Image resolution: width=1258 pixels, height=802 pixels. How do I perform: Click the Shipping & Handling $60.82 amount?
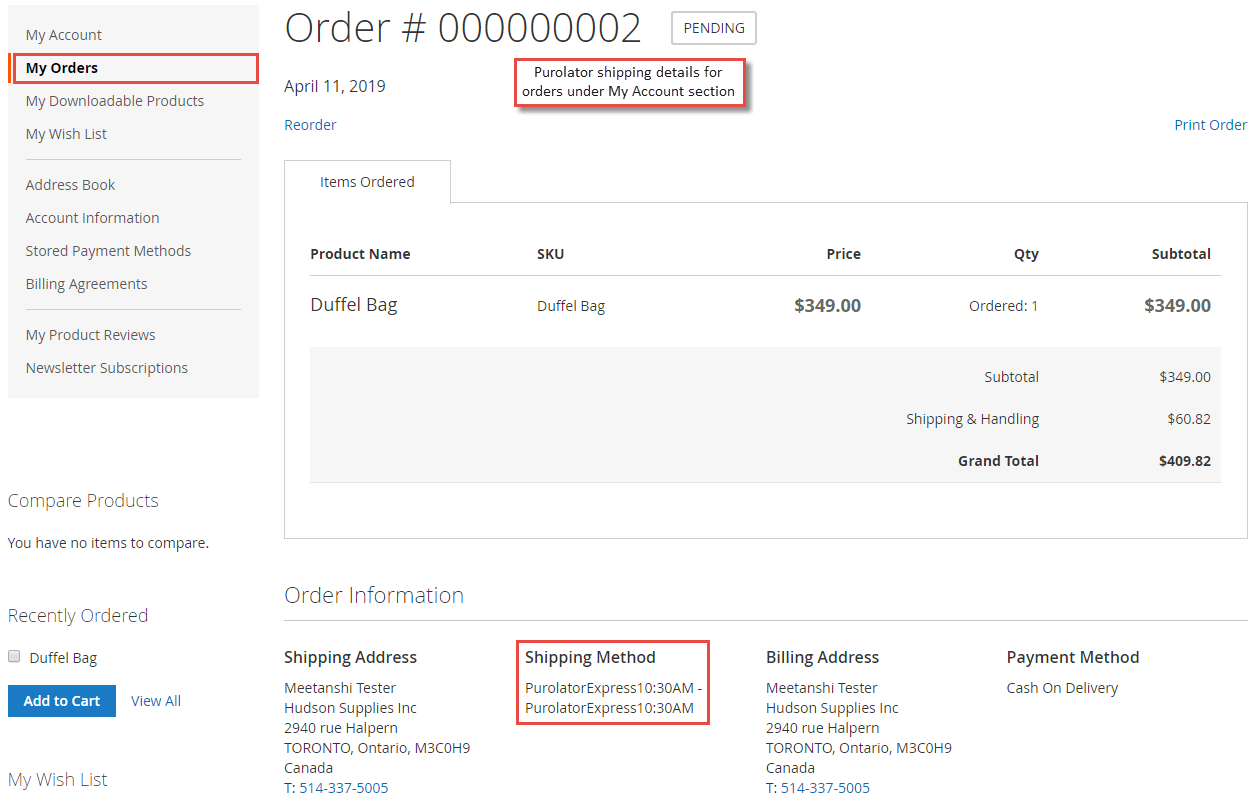pos(1189,419)
